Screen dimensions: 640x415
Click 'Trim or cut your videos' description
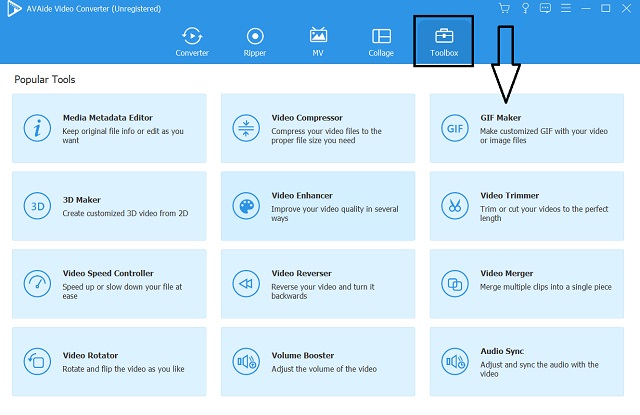pyautogui.click(x=544, y=213)
